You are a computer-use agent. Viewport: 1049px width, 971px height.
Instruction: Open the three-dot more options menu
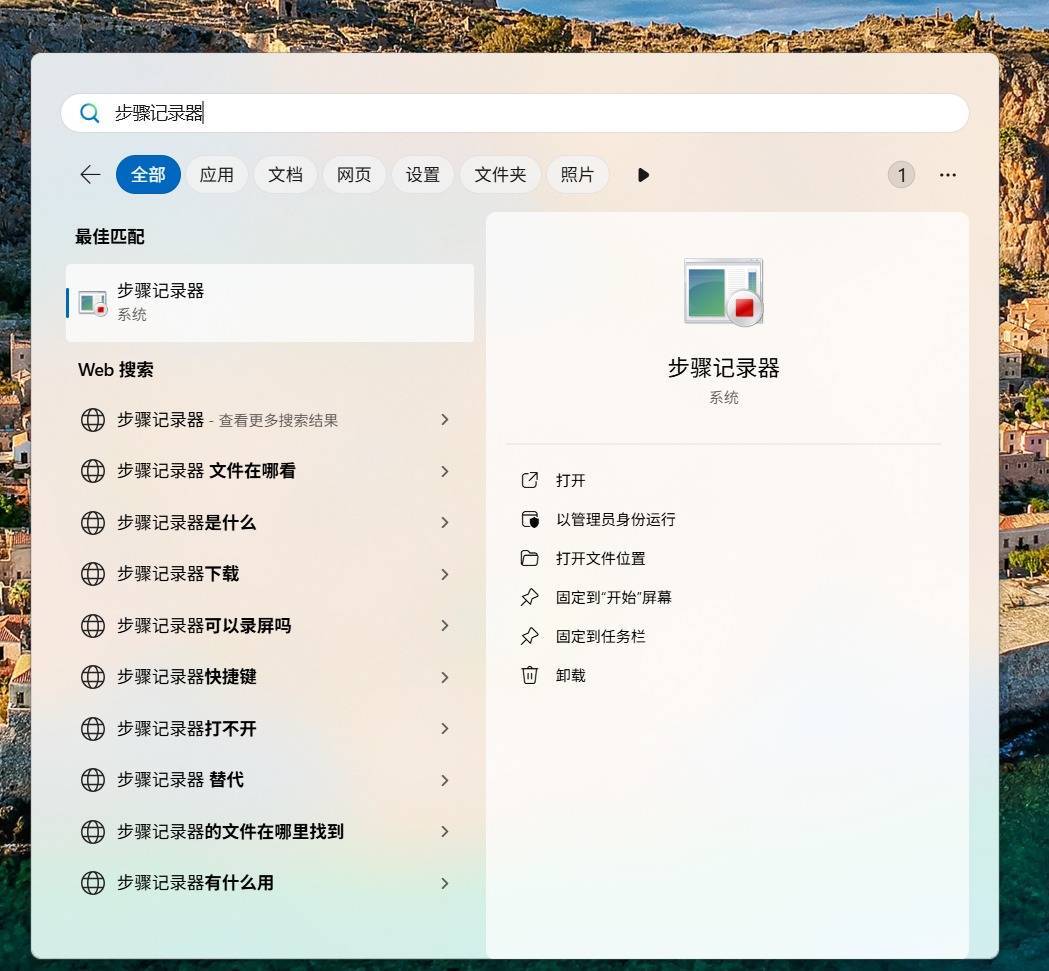(947, 174)
